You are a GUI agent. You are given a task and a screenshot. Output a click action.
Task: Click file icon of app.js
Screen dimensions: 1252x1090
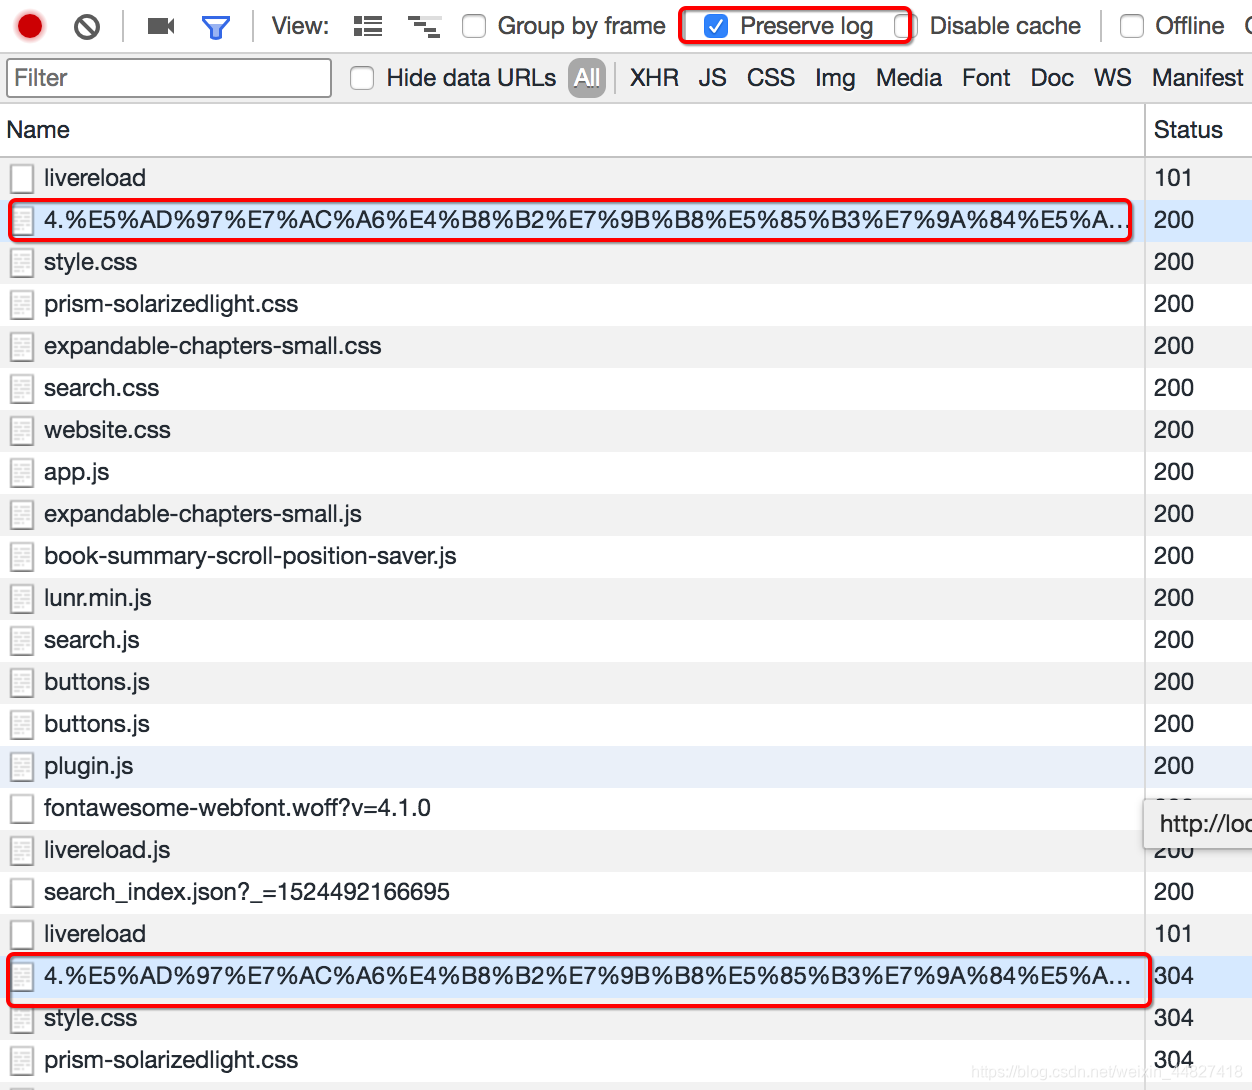[x=22, y=472]
